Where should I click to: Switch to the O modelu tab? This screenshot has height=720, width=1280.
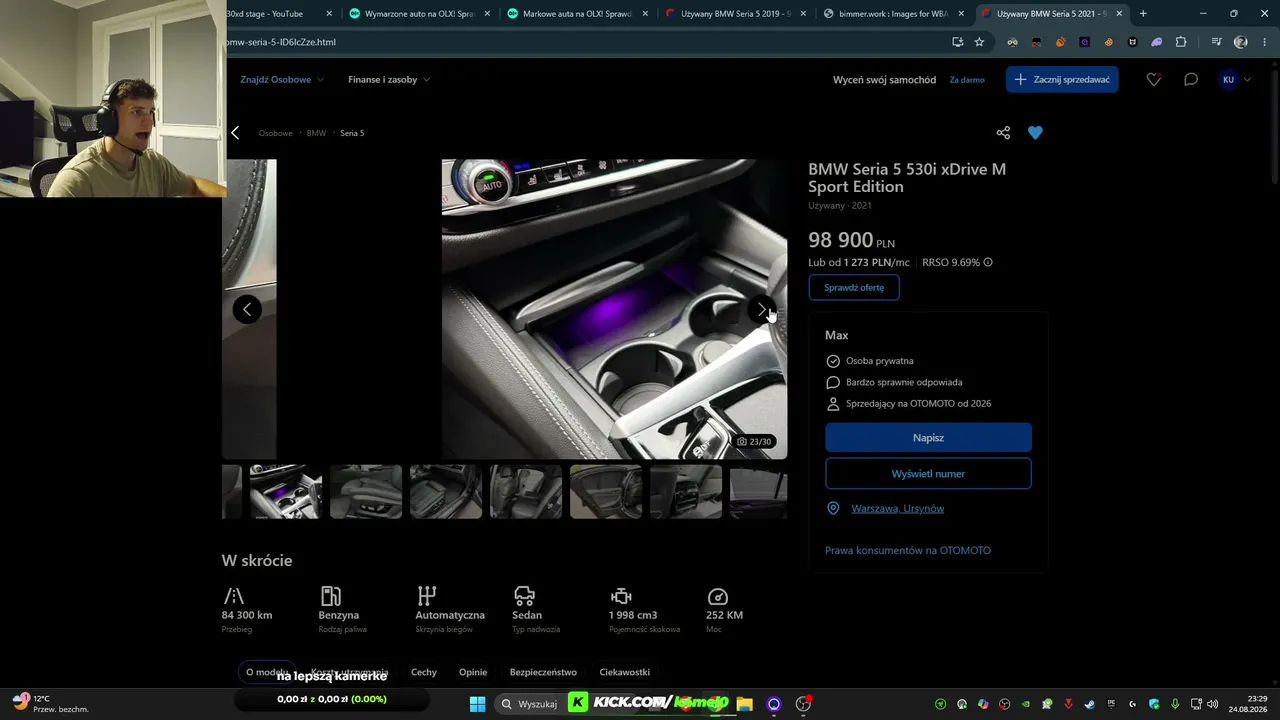(267, 673)
